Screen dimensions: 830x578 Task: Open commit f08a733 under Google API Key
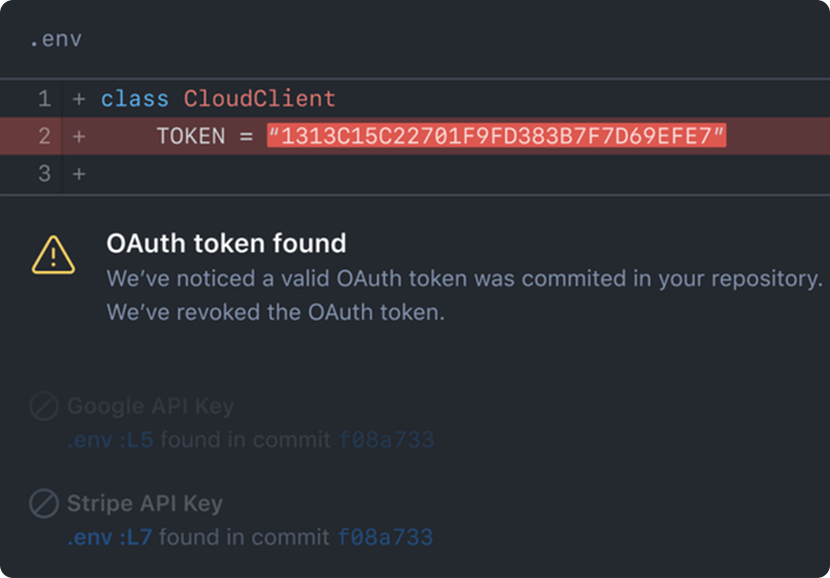point(386,440)
